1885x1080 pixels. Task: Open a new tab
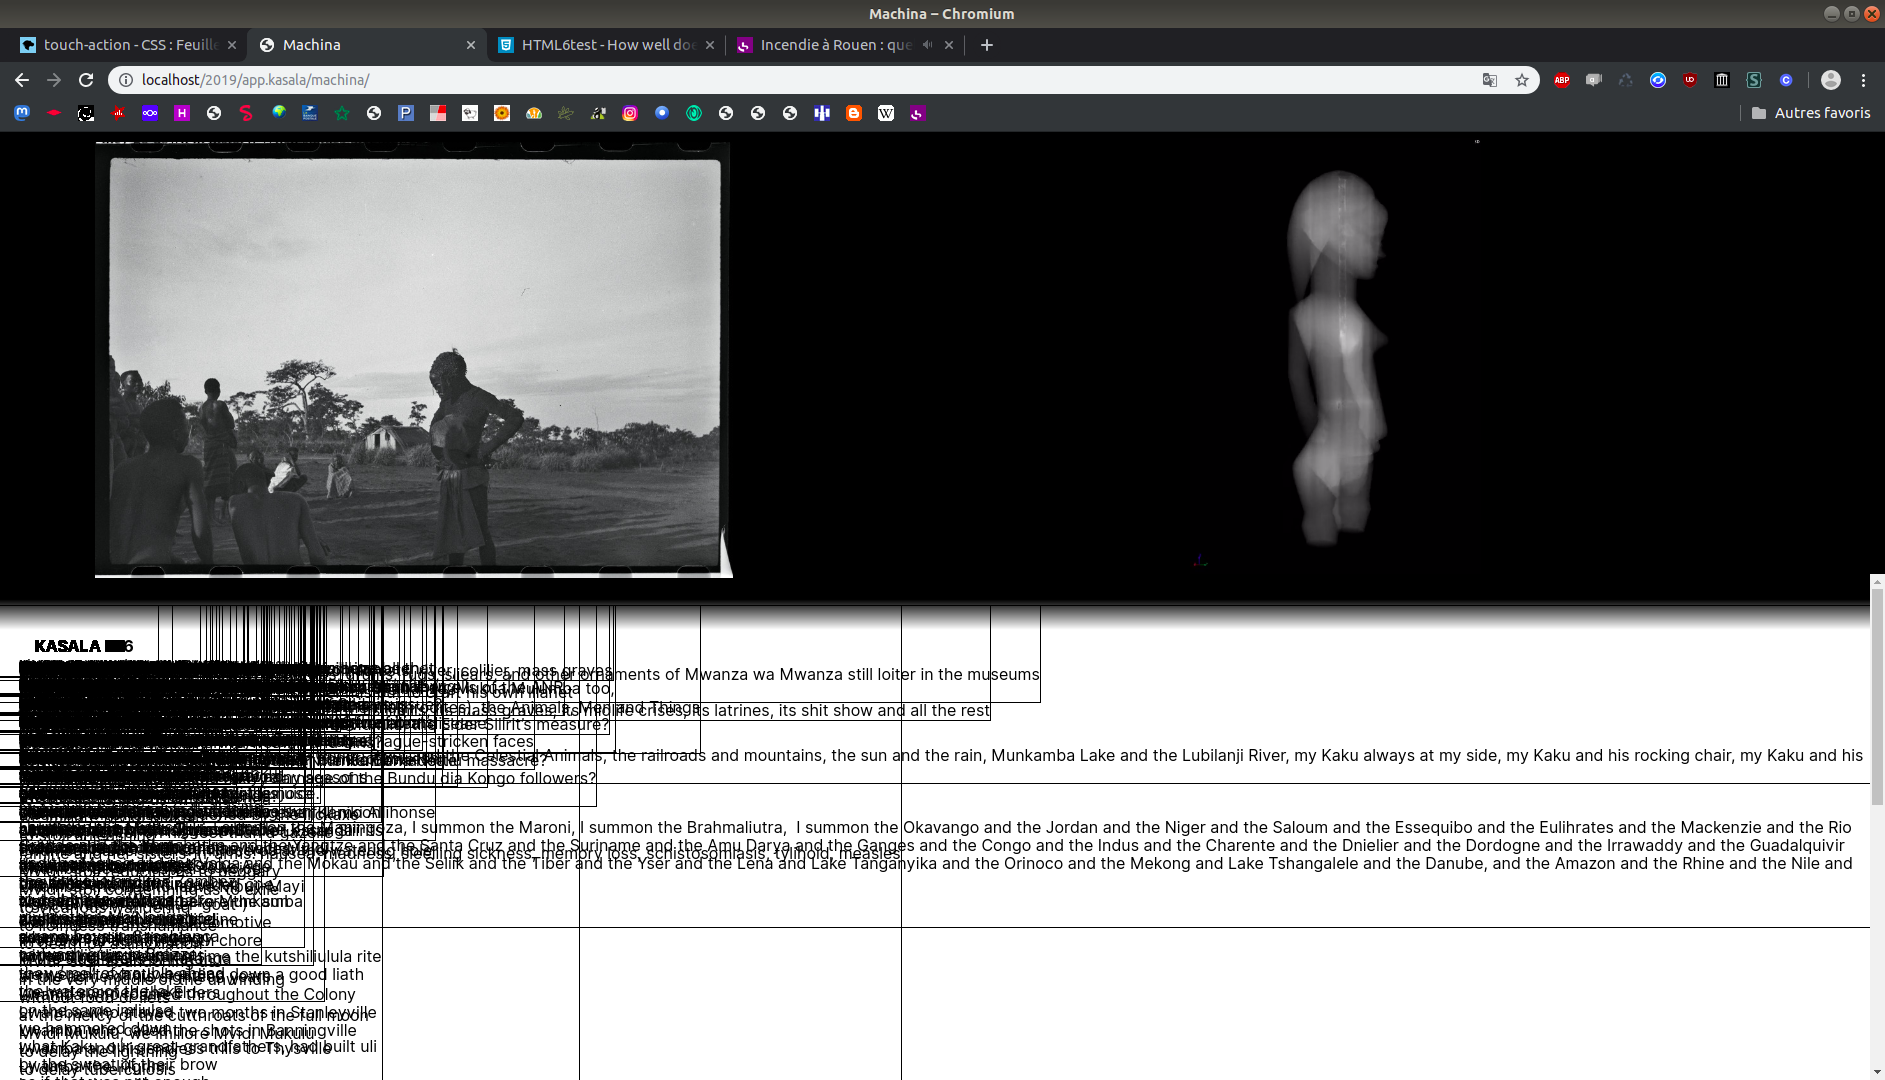(986, 45)
